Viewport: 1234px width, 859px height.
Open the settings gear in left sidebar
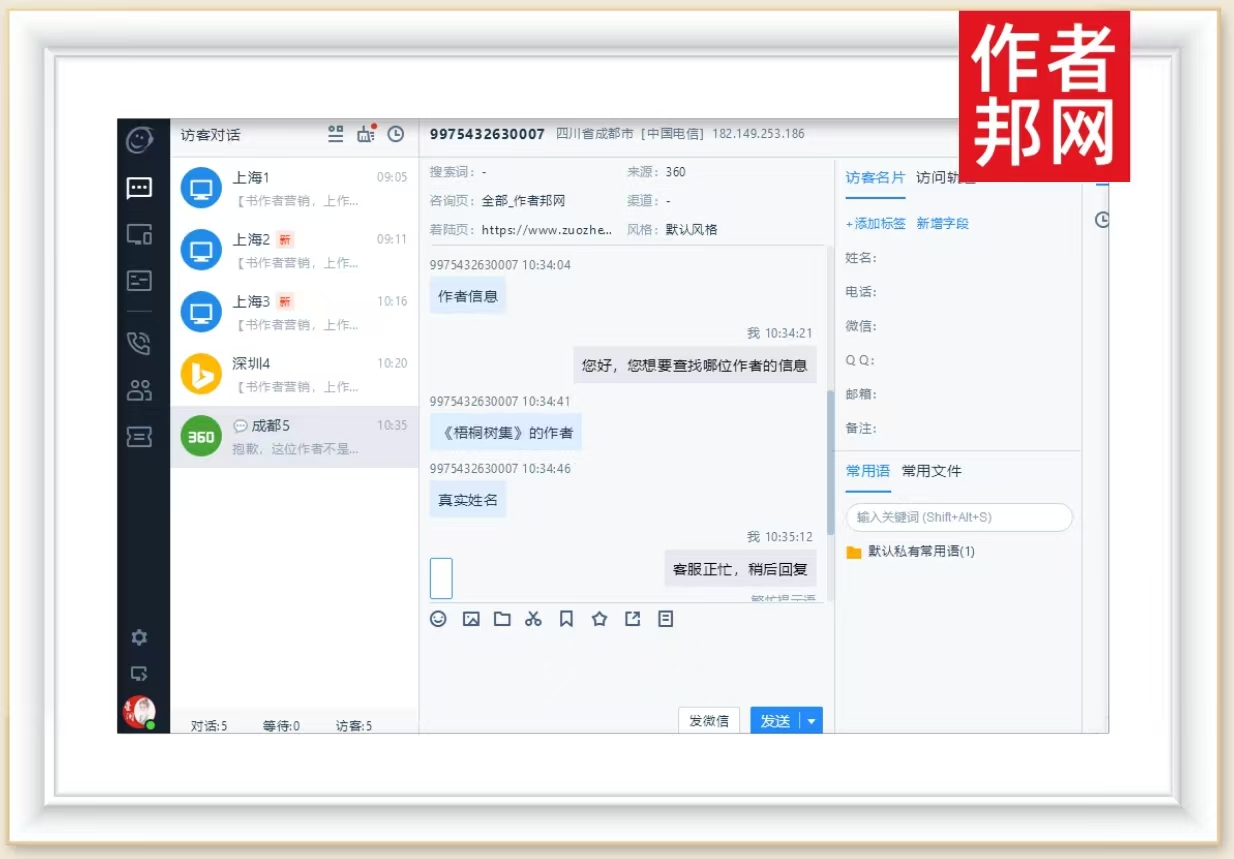click(139, 637)
